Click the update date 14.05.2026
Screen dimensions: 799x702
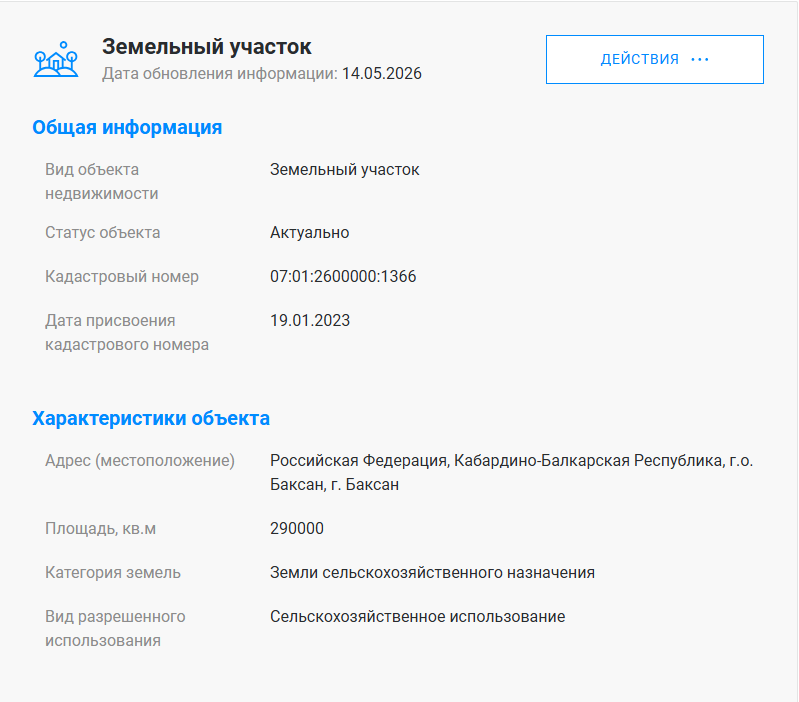click(x=382, y=73)
